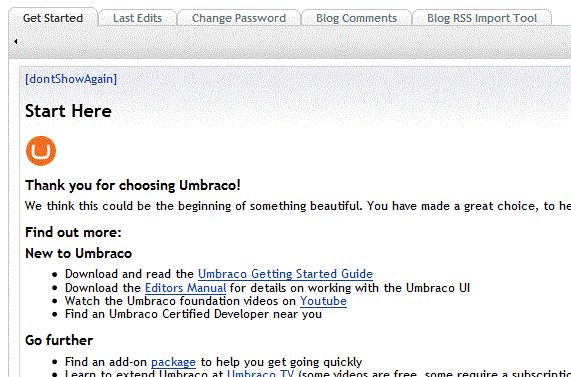Open the Last Edits tab
This screenshot has width=571, height=377.
coord(138,18)
